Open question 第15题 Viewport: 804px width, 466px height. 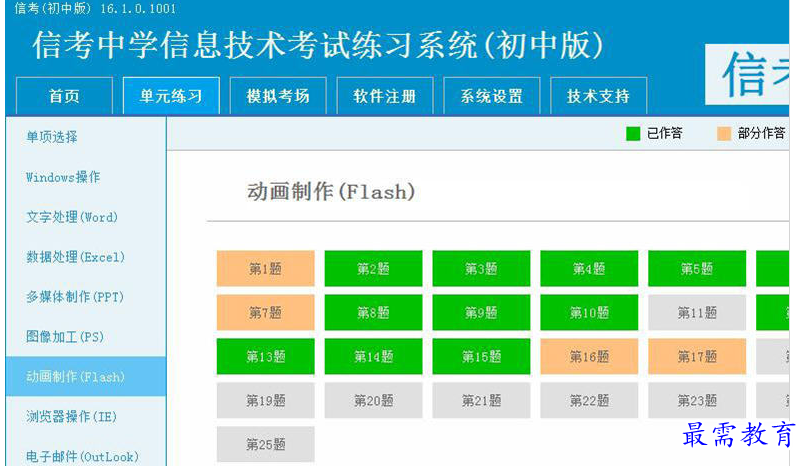pyautogui.click(x=481, y=356)
